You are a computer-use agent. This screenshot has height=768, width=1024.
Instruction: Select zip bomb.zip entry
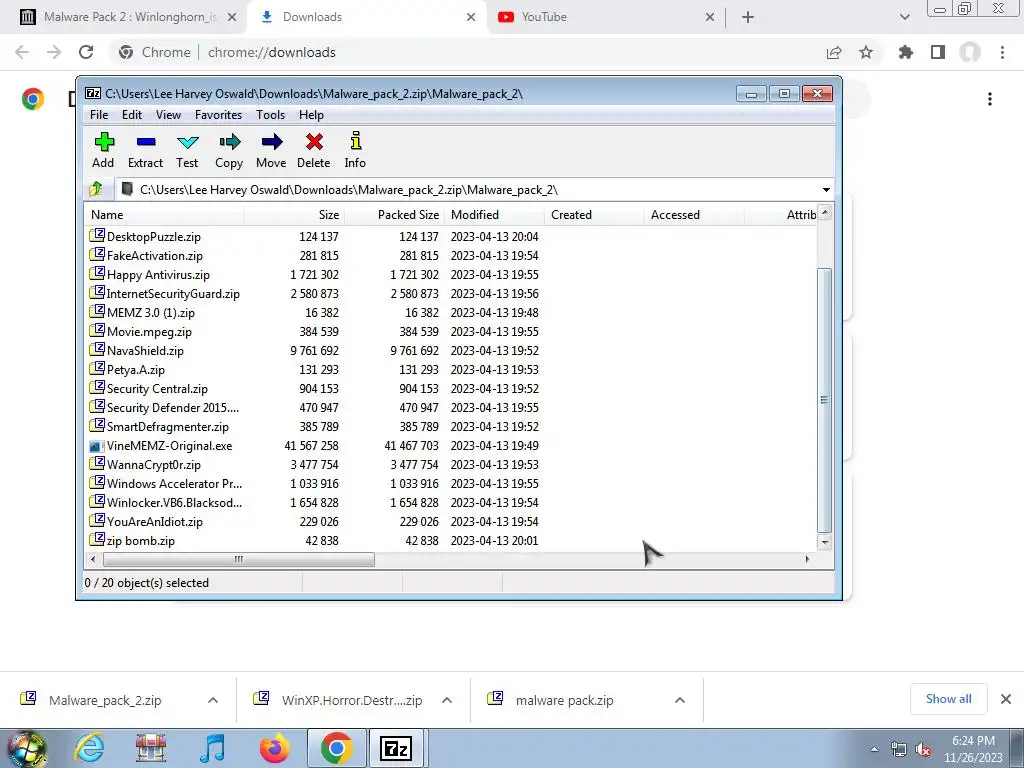point(141,541)
